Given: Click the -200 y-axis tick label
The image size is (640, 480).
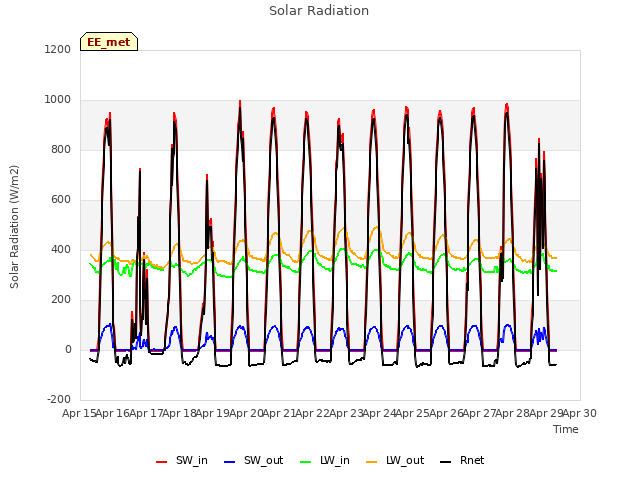Looking at the screenshot, I should (x=59, y=400).
